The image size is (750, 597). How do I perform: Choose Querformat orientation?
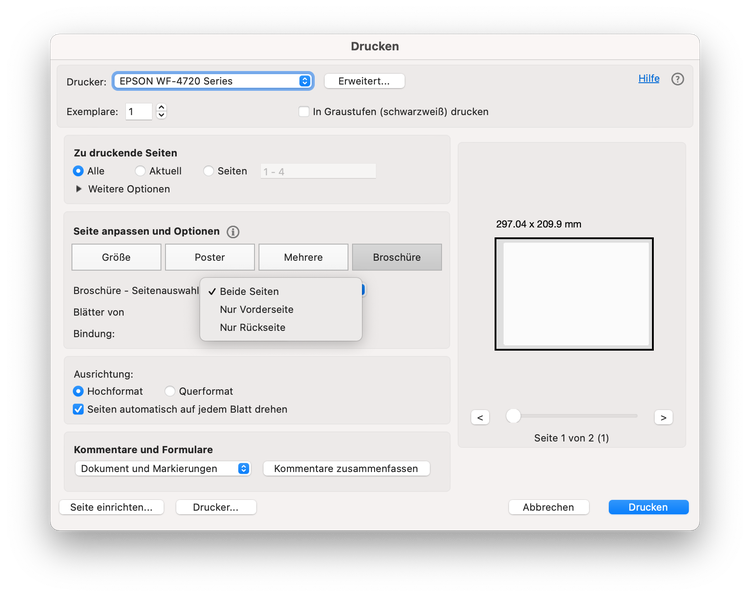[x=170, y=391]
